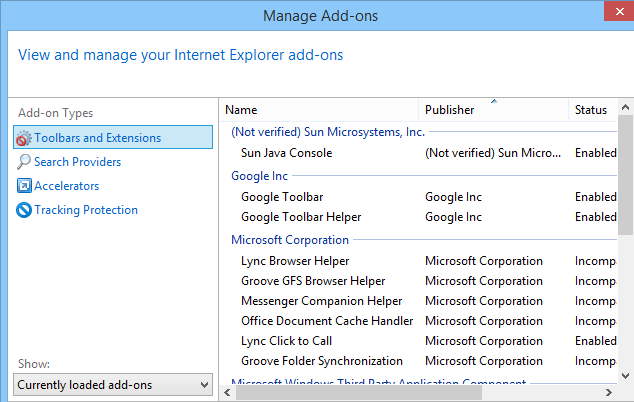Close the Manage Add-ons window
Screen dimensions: 634x402
click(x=619, y=12)
